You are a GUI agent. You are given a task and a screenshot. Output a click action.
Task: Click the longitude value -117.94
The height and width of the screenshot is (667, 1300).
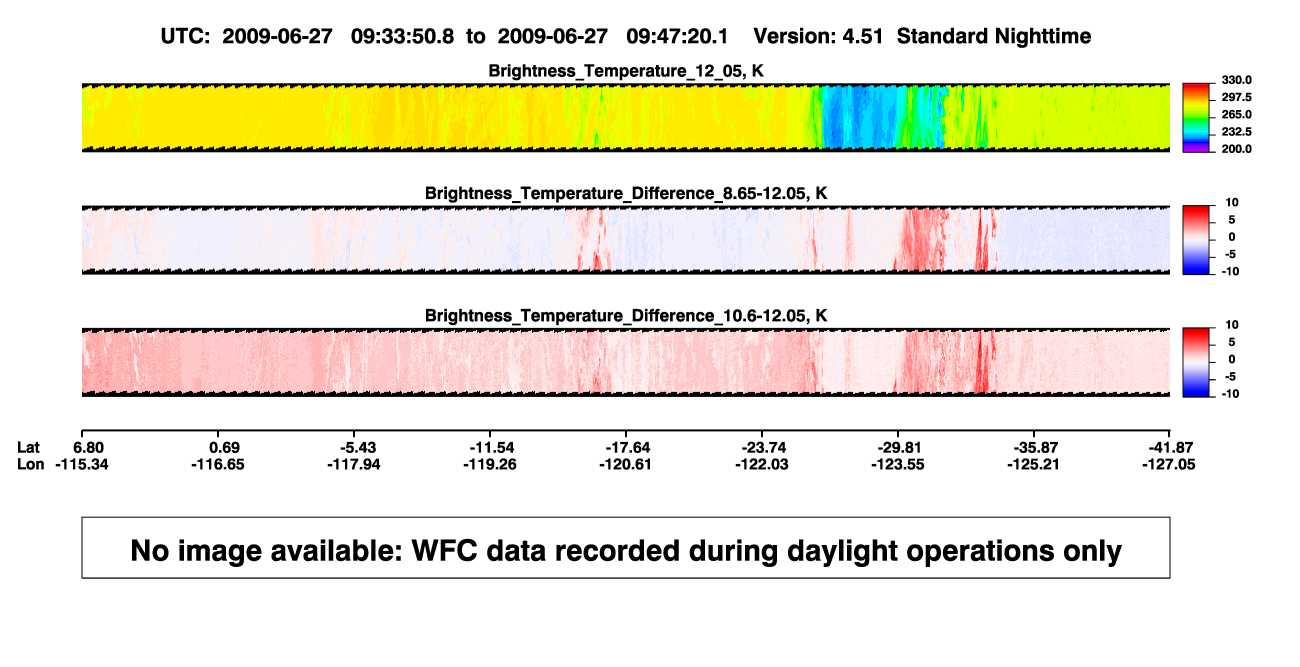354,464
